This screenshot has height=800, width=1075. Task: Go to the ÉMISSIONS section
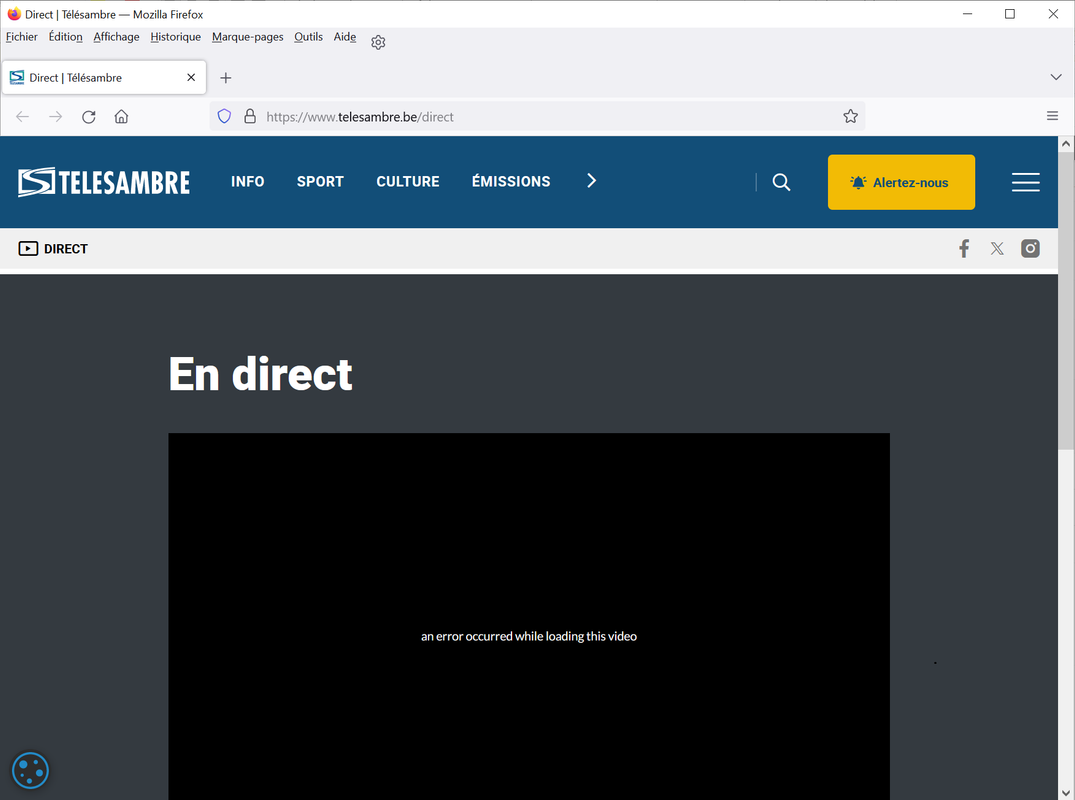click(511, 181)
